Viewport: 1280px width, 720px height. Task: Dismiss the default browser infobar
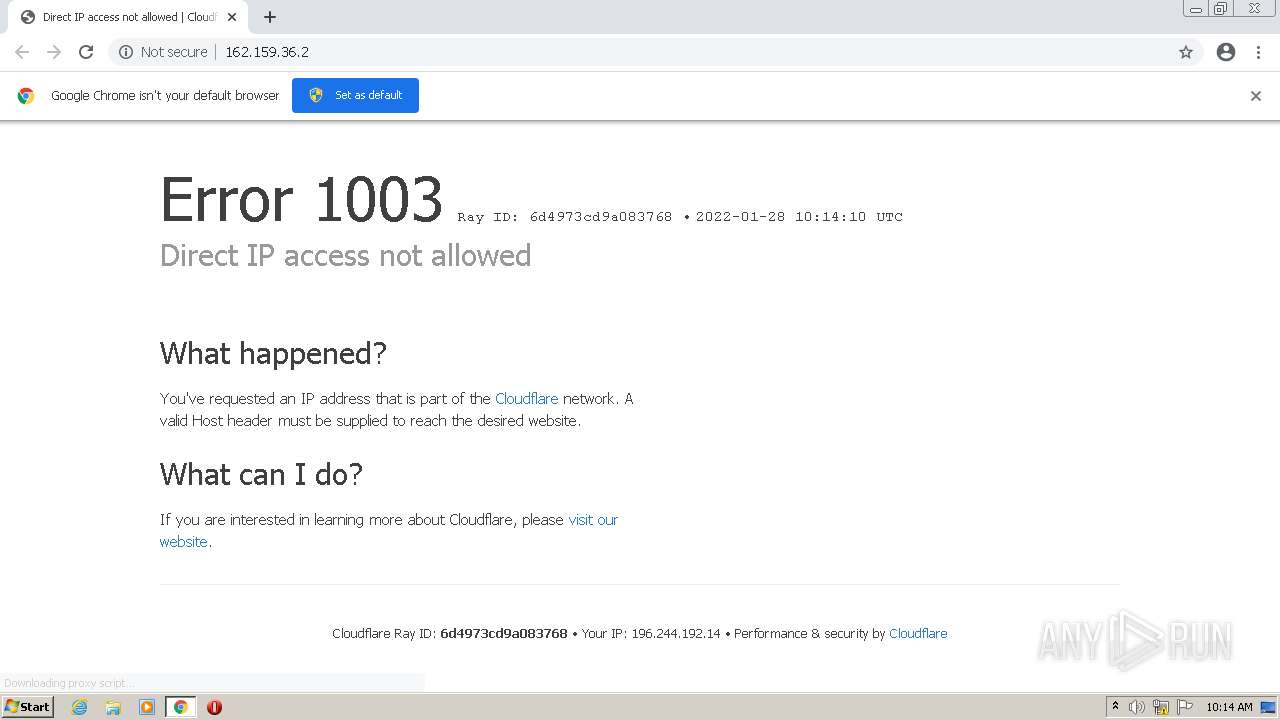pos(1256,96)
